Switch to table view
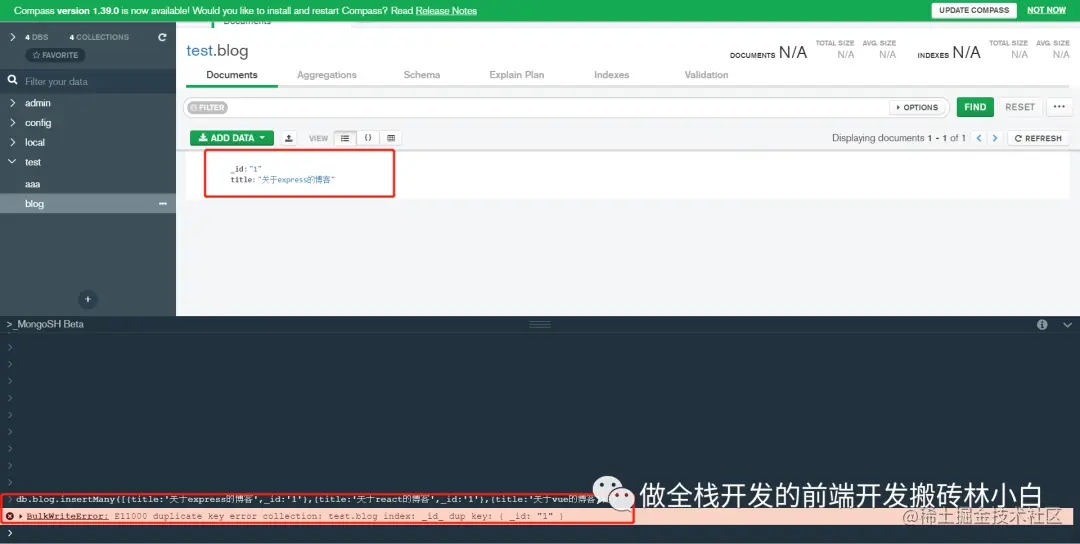 (x=391, y=138)
